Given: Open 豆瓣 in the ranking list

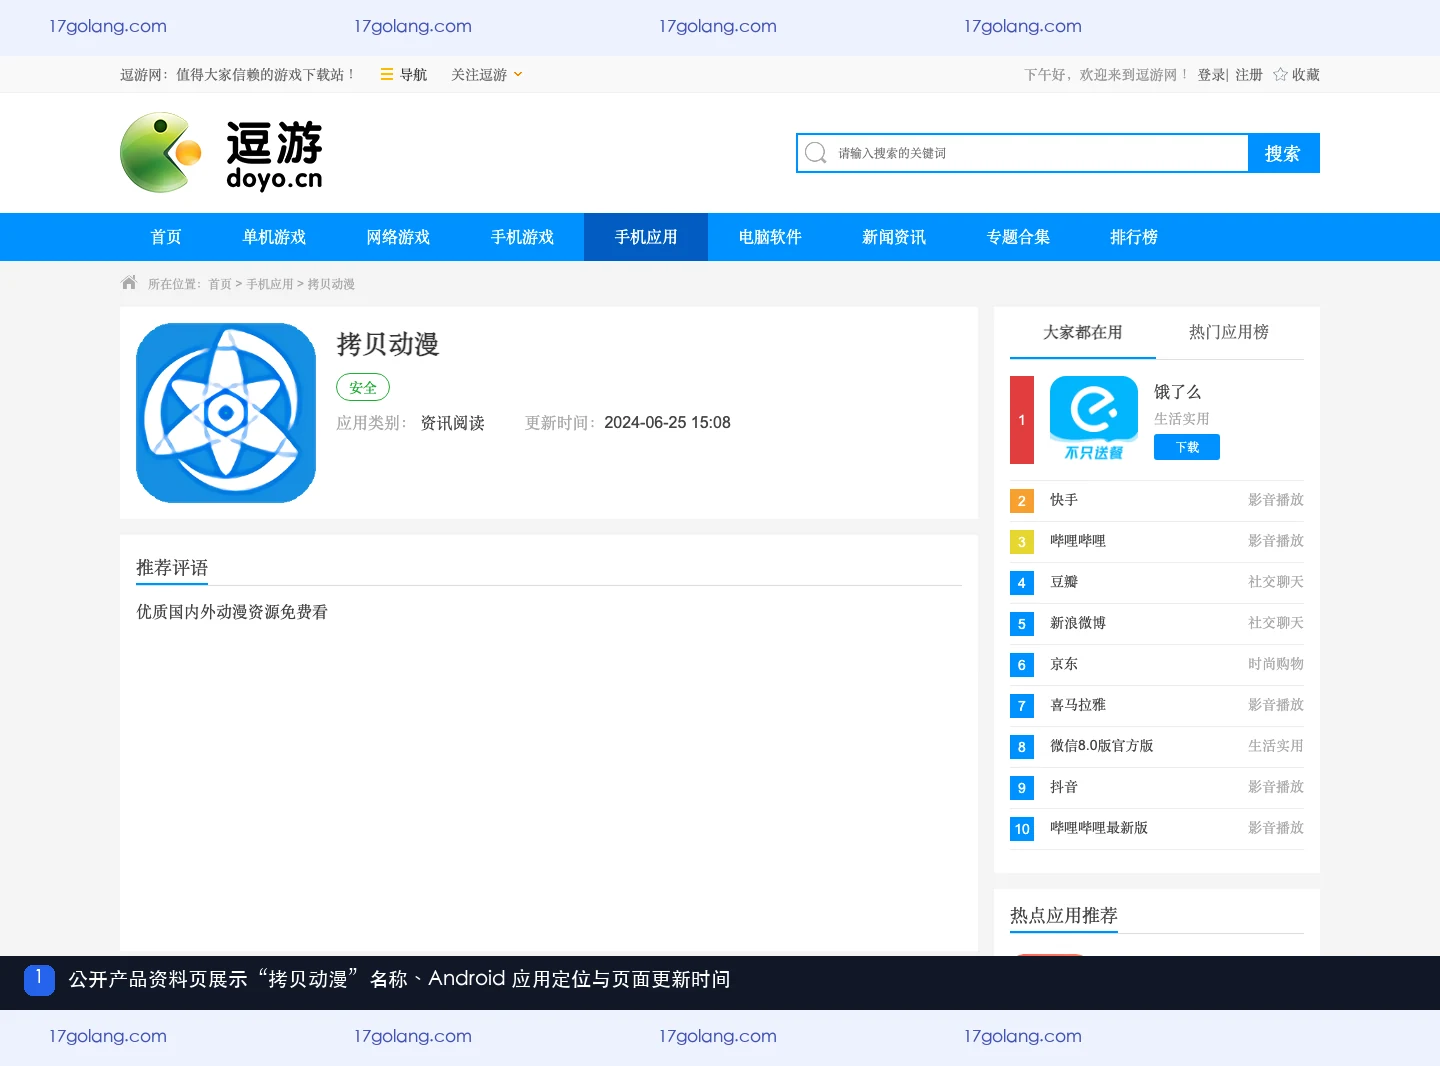Looking at the screenshot, I should [1064, 582].
